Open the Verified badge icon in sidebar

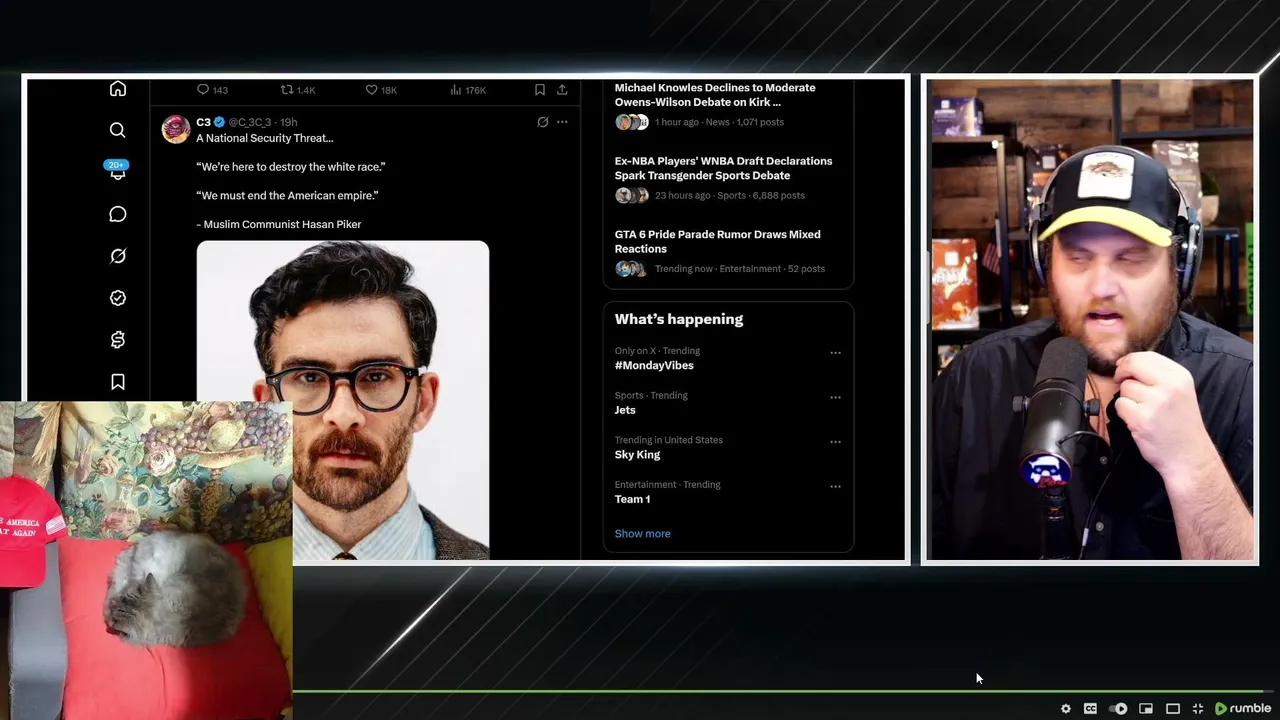coord(118,298)
